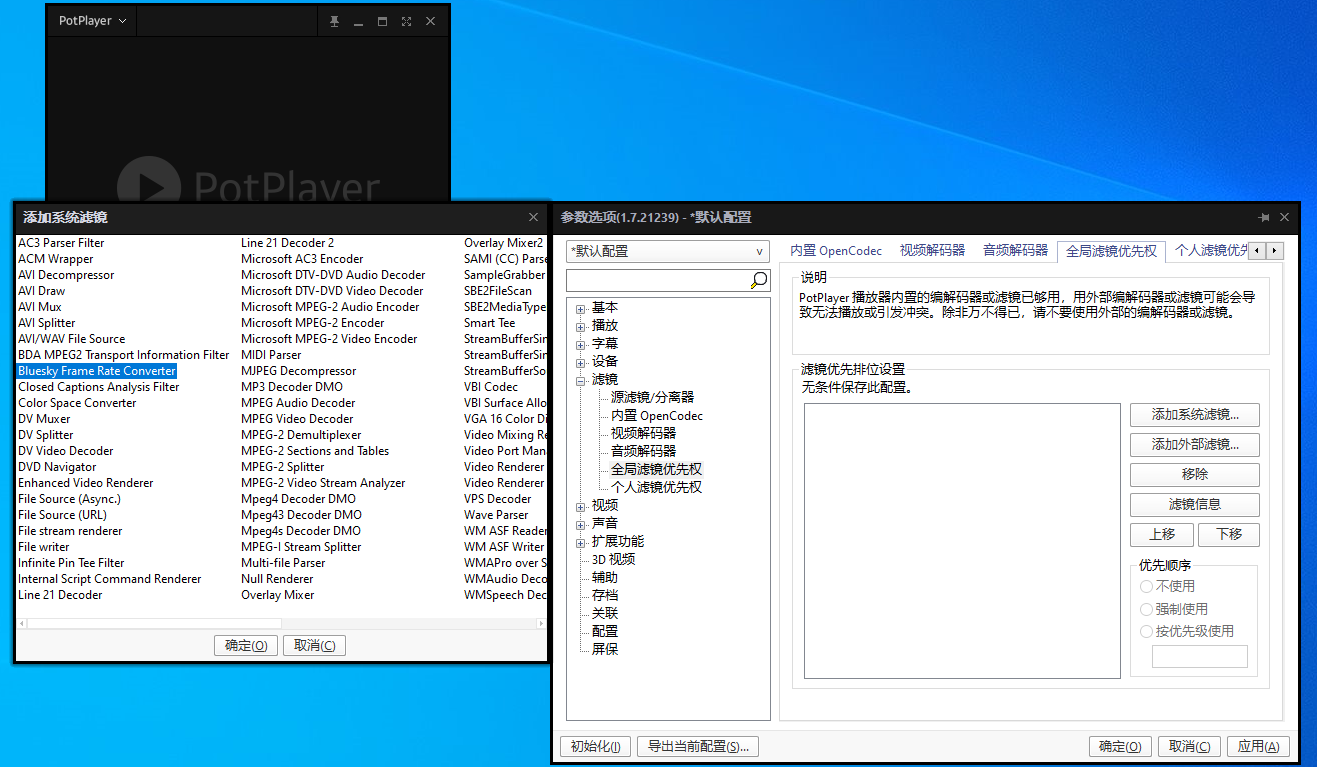Viewport: 1317px width, 767px height.
Task: Click 取消(C) in 添加系统滤镜 dialog
Action: pyautogui.click(x=314, y=646)
